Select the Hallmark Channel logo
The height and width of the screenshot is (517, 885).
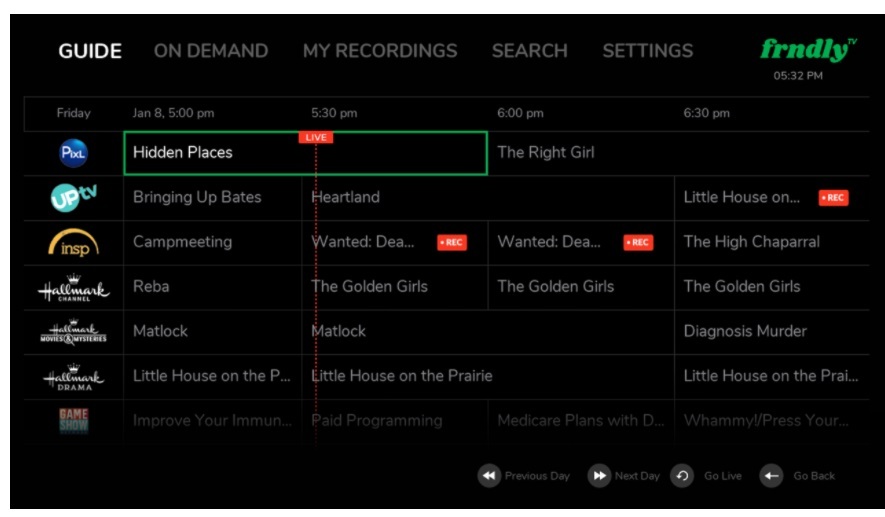pyautogui.click(x=73, y=287)
